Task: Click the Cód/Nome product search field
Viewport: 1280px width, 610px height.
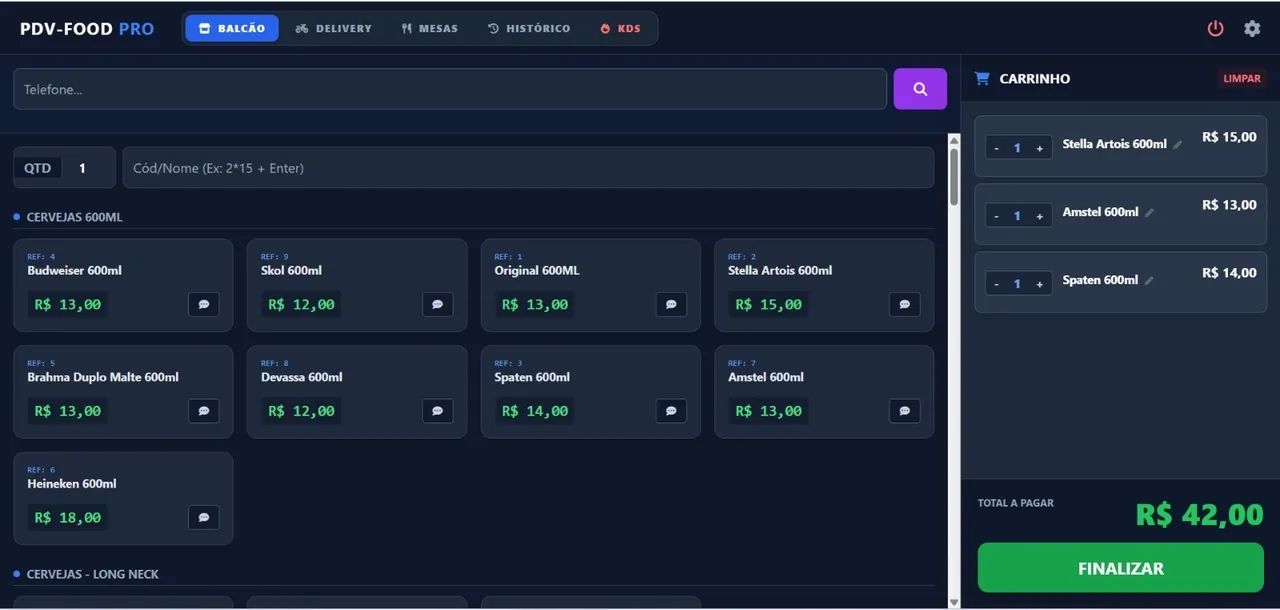Action: 528,168
